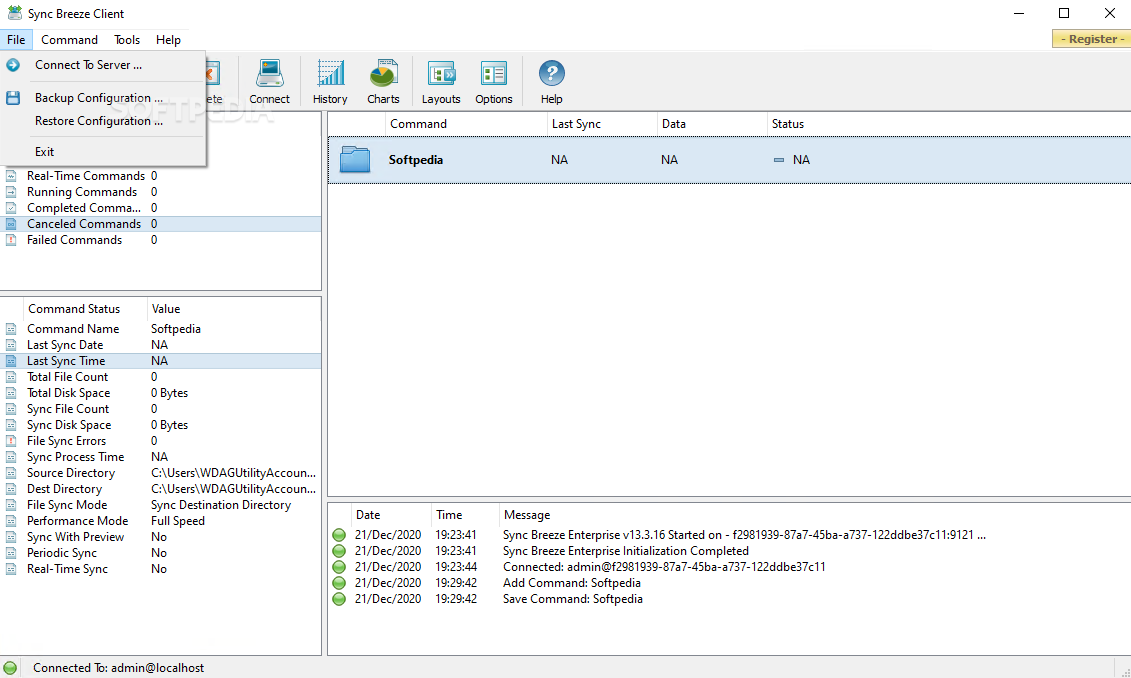Screen dimensions: 1131x678
Task: Select the Softpedia command row
Action: click(x=729, y=159)
